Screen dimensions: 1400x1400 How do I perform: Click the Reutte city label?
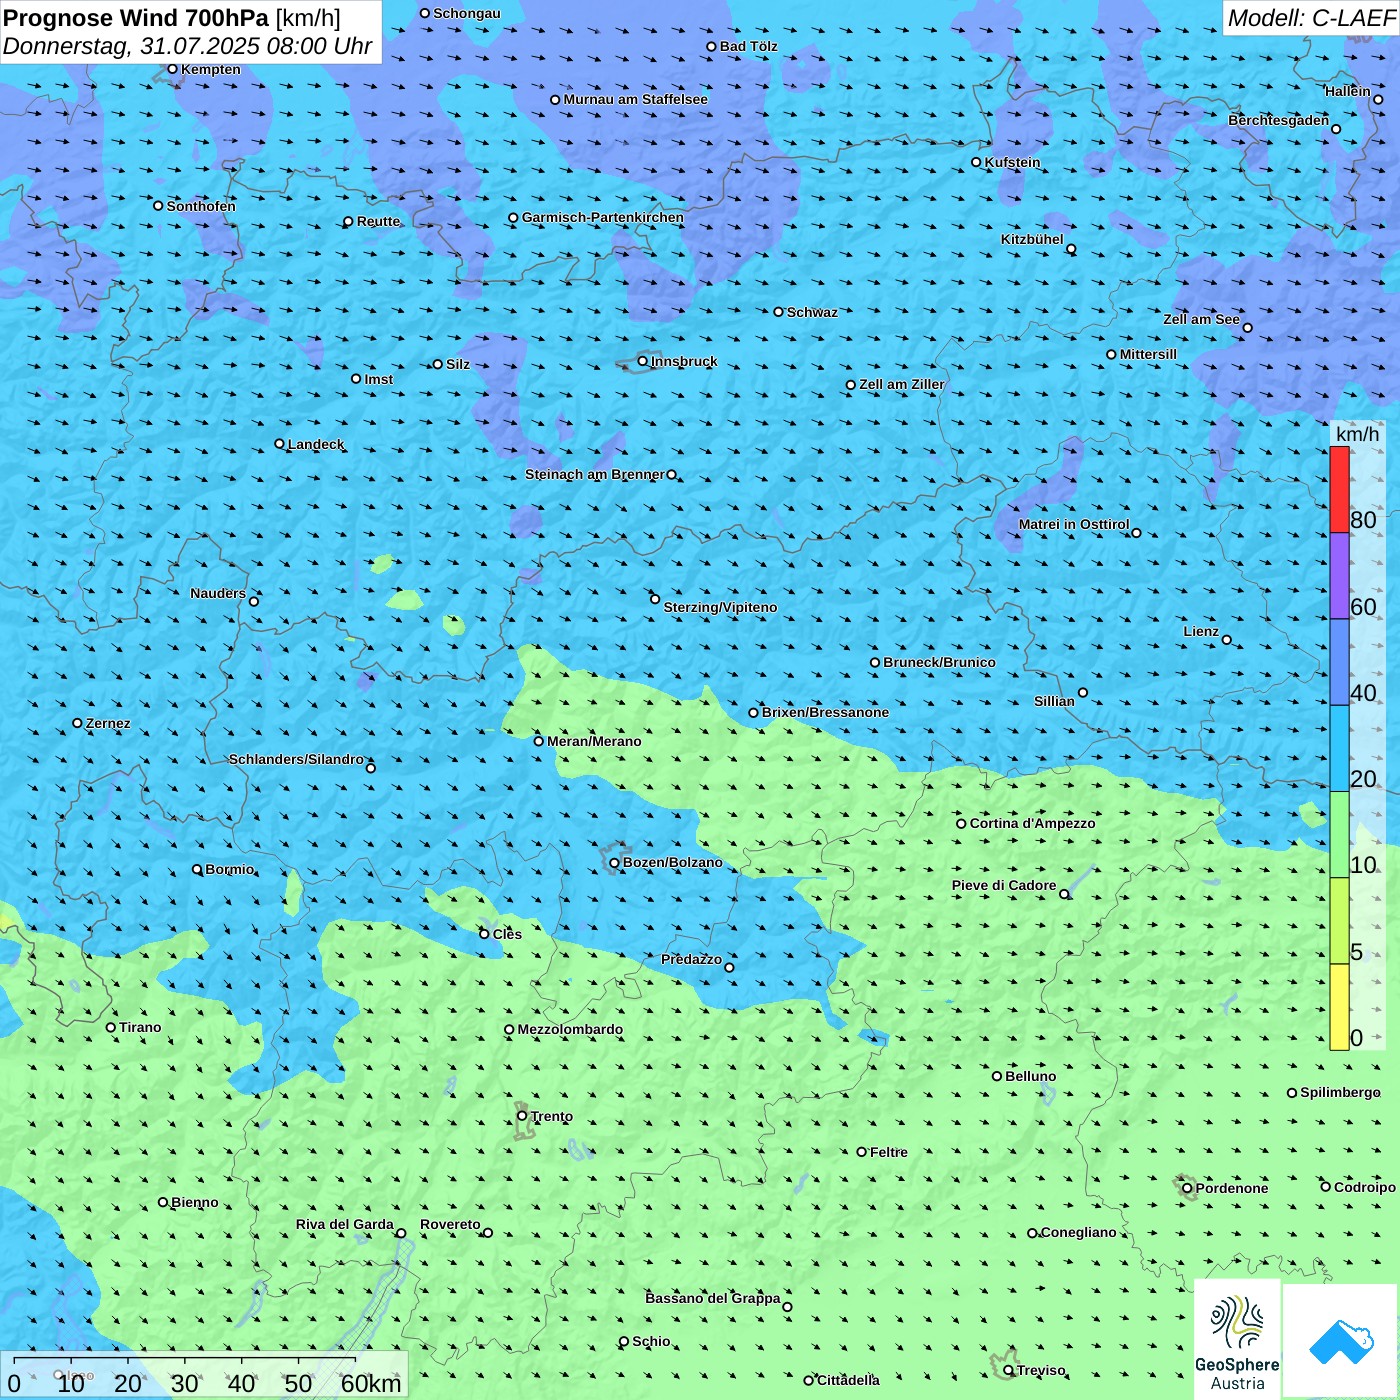point(379,221)
